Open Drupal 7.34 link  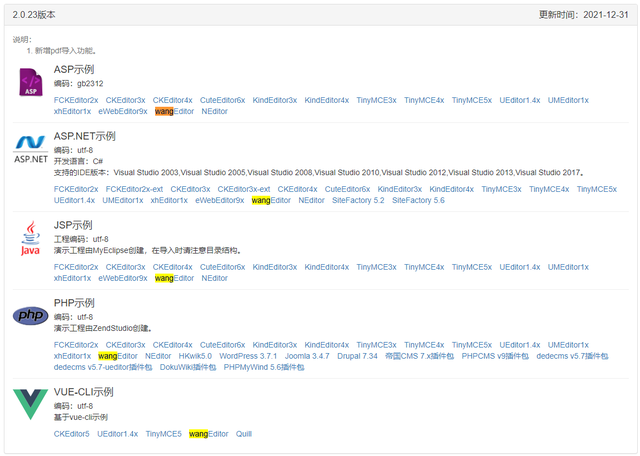pyautogui.click(x=357, y=356)
